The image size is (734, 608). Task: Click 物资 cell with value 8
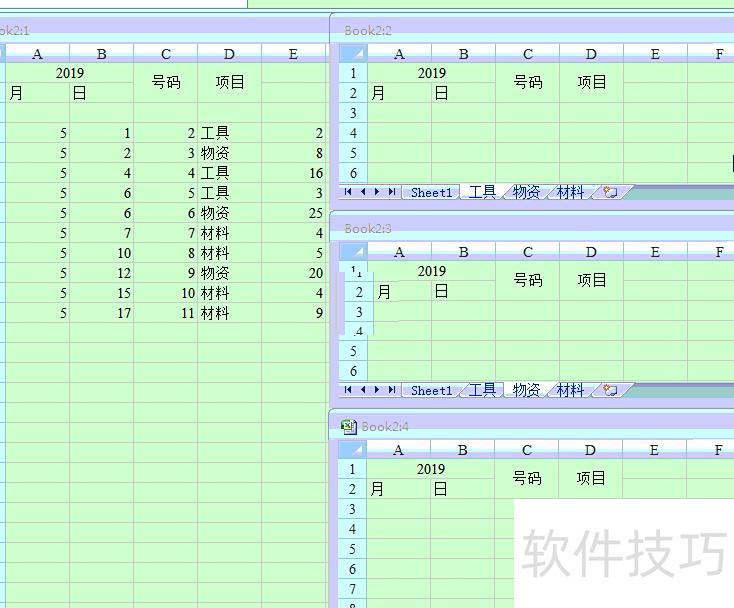[229, 153]
